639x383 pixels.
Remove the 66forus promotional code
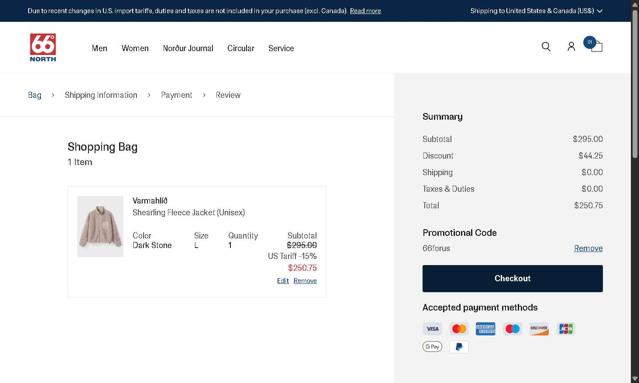point(588,248)
